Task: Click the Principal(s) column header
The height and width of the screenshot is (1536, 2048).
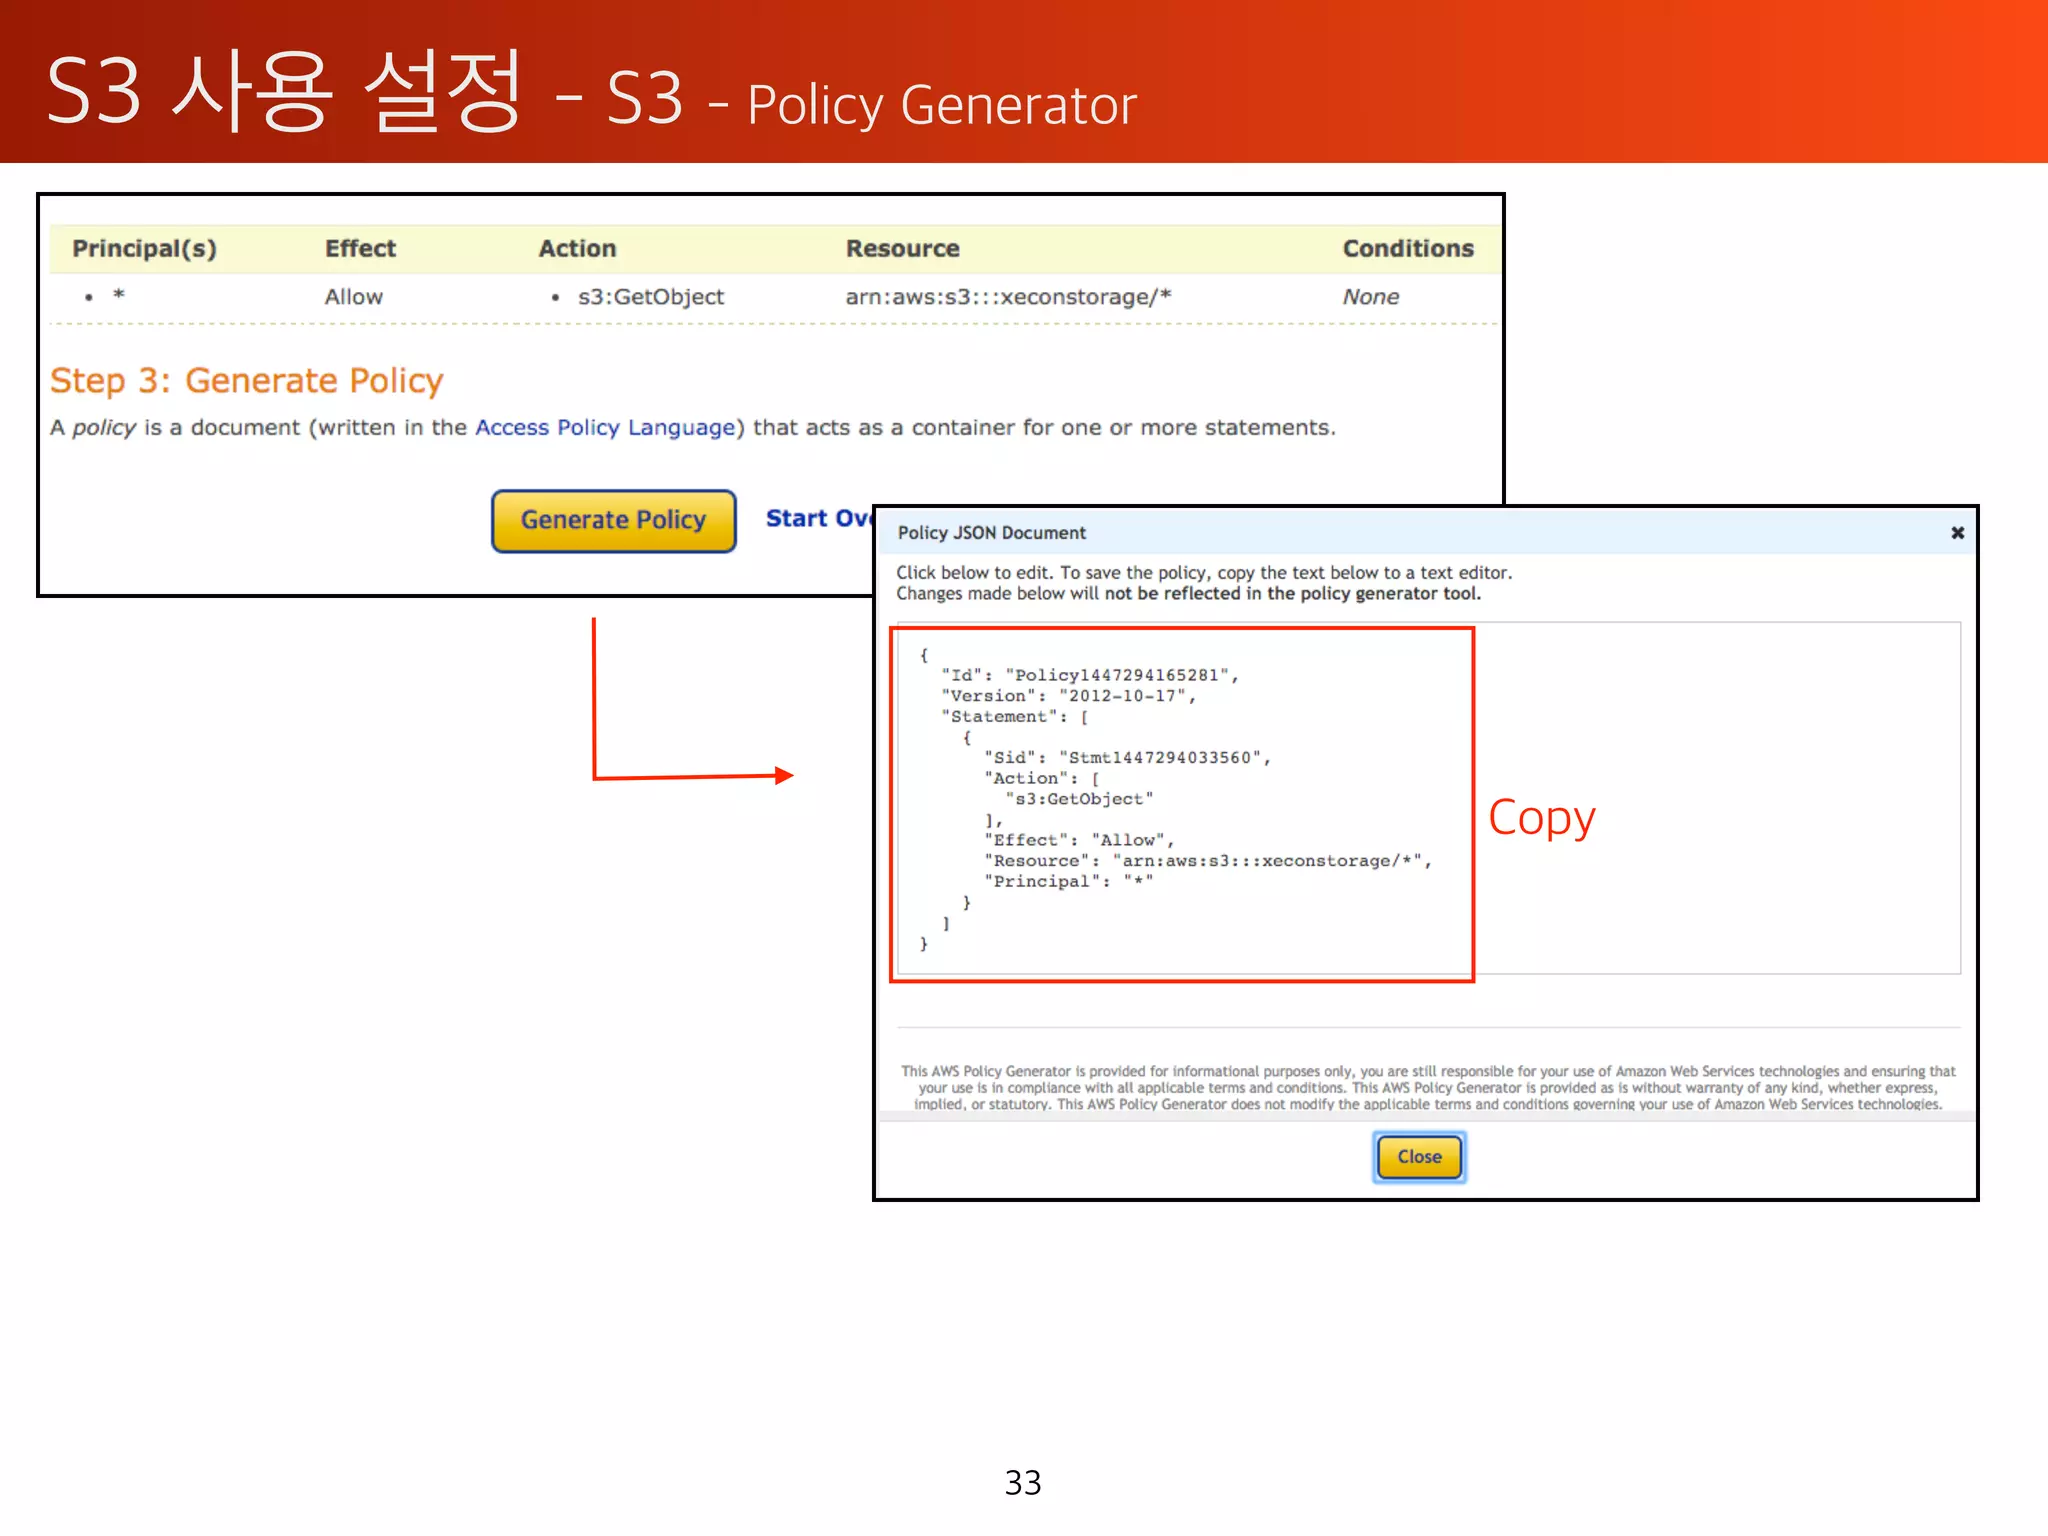Action: (144, 248)
